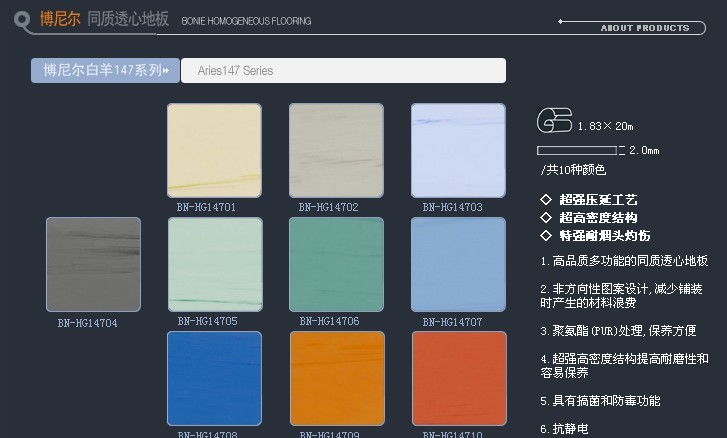Choose the dark gray BN-HG14704 swatch

[93, 264]
